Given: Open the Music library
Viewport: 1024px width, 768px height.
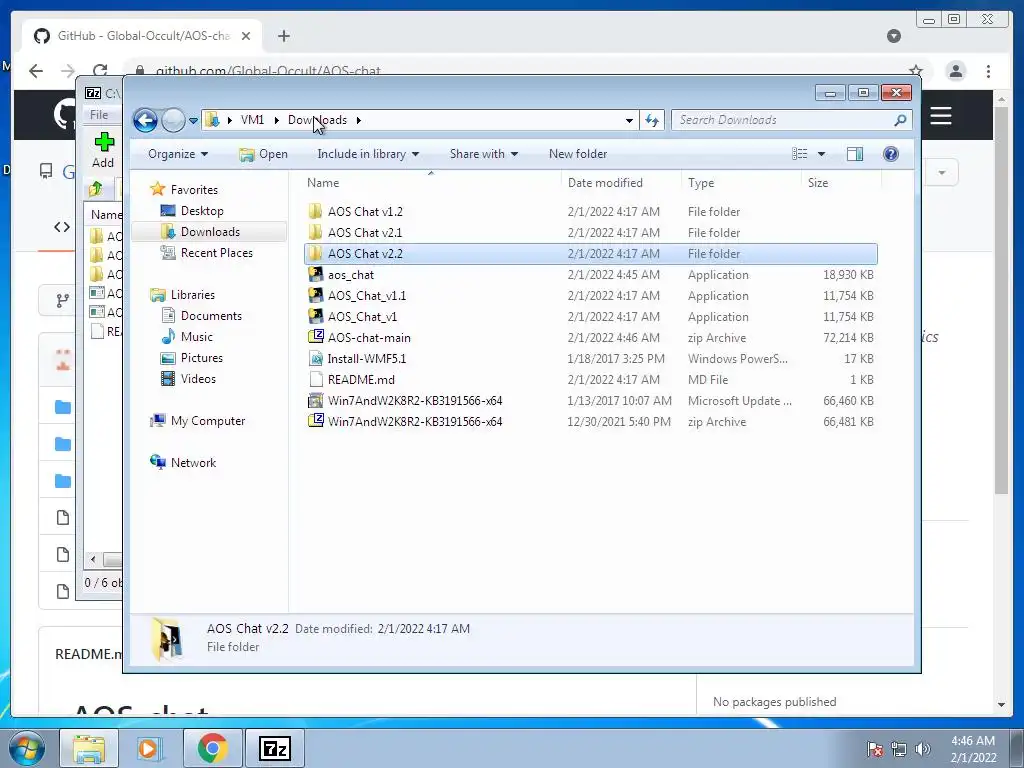Looking at the screenshot, I should coord(197,337).
